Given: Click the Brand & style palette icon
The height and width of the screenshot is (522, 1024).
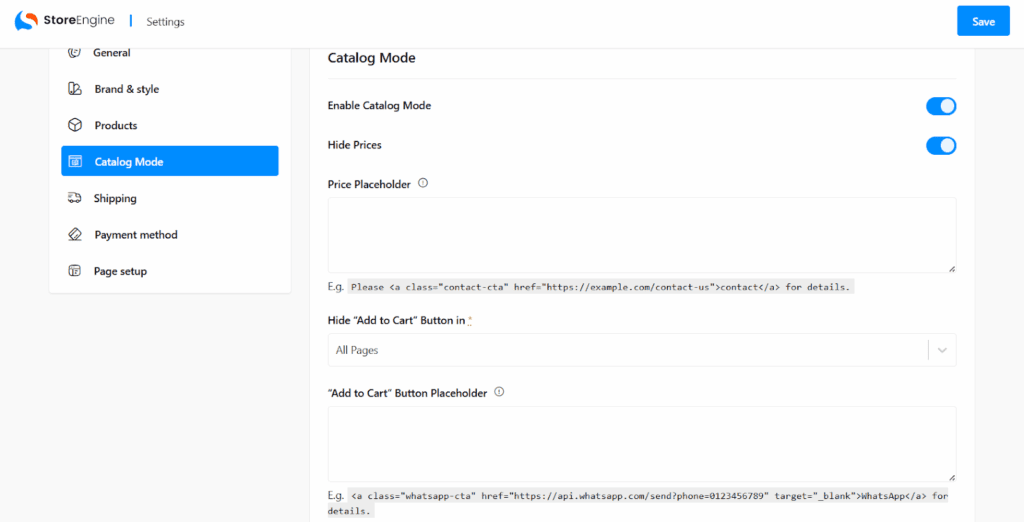Looking at the screenshot, I should point(75,89).
